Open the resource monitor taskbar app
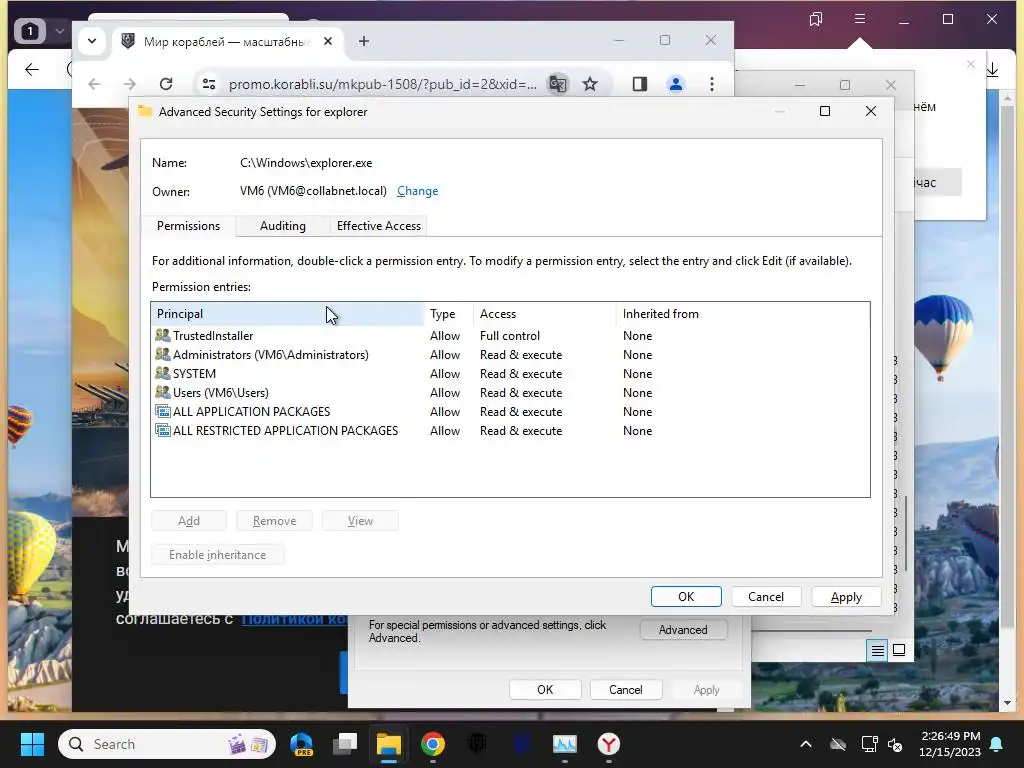The width and height of the screenshot is (1024, 768). coord(565,744)
